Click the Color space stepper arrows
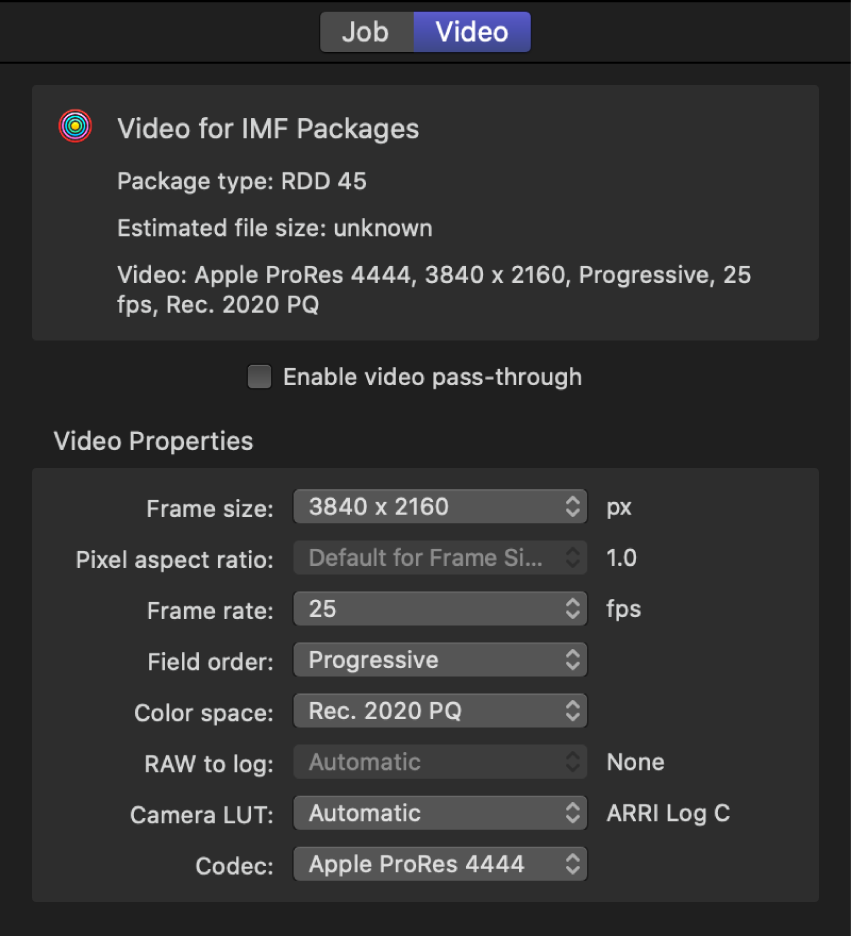Screen dimensions: 851x936 pos(575,711)
